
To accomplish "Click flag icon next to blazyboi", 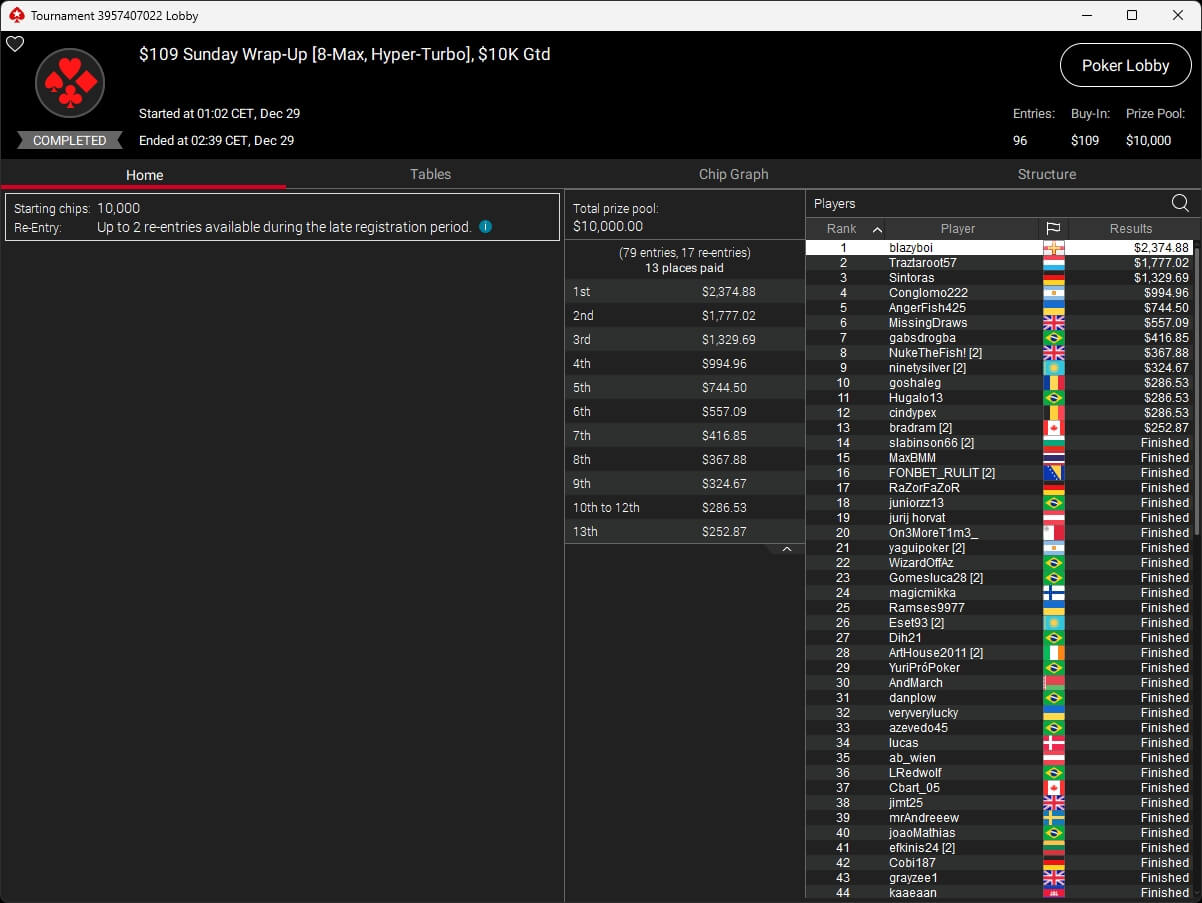I will [1053, 248].
